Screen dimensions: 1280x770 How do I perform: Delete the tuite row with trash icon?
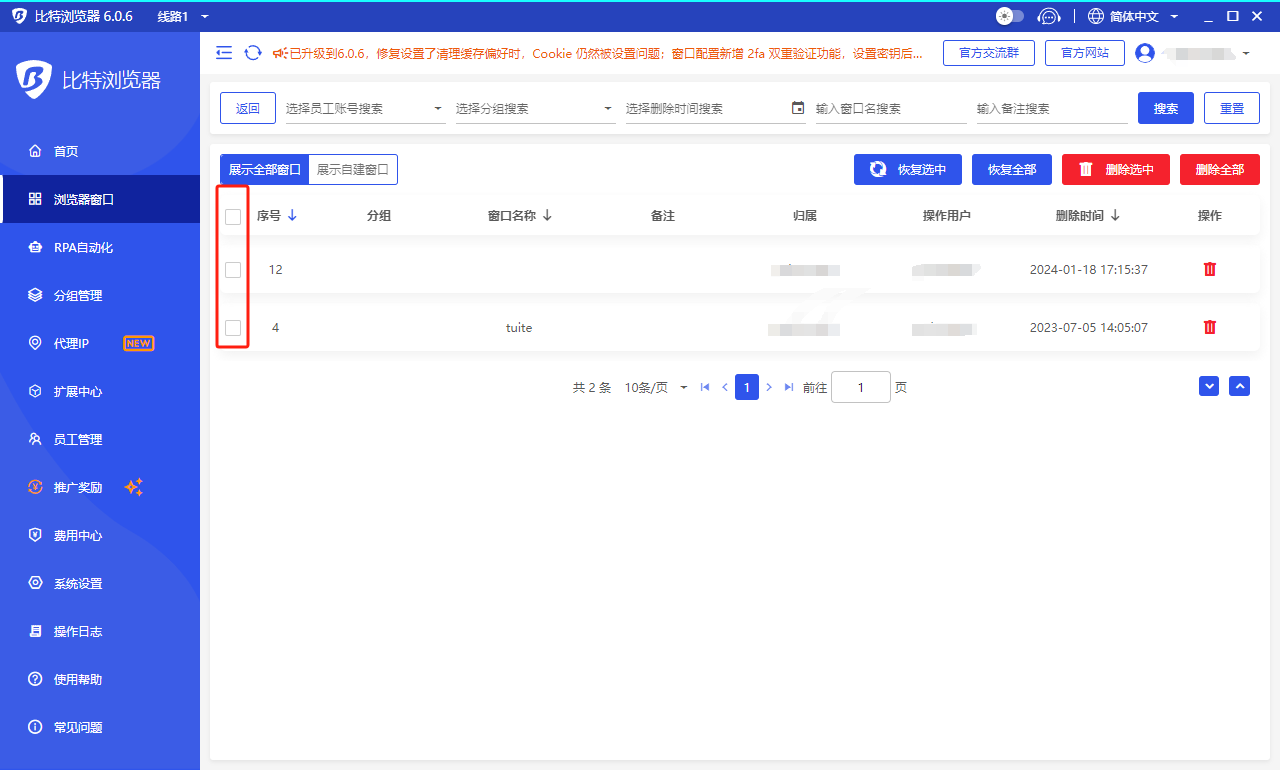[x=1210, y=327]
